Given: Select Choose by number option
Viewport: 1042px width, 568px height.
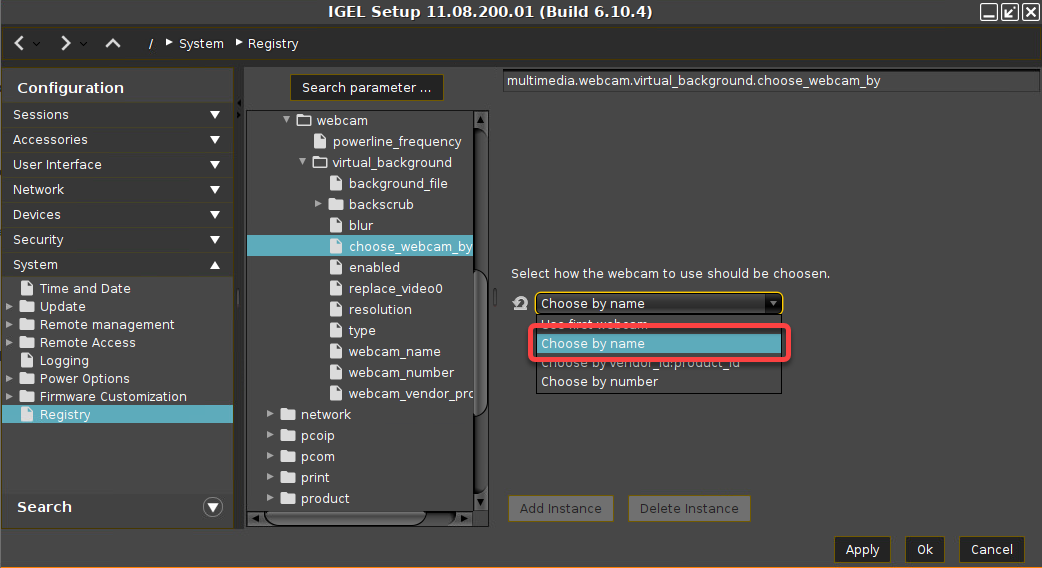Looking at the screenshot, I should tap(600, 381).
